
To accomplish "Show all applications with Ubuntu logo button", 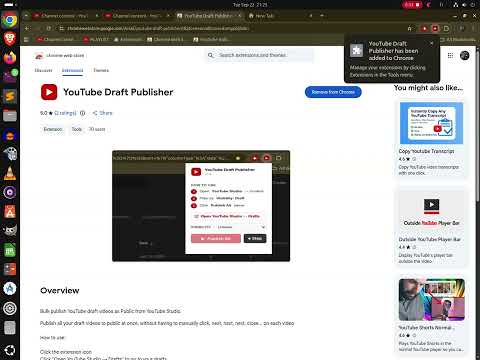I will [x=10, y=350].
